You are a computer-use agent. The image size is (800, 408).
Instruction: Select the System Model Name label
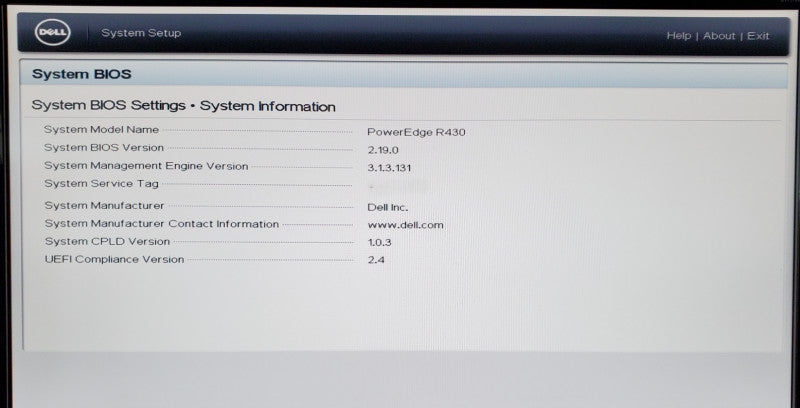click(102, 130)
